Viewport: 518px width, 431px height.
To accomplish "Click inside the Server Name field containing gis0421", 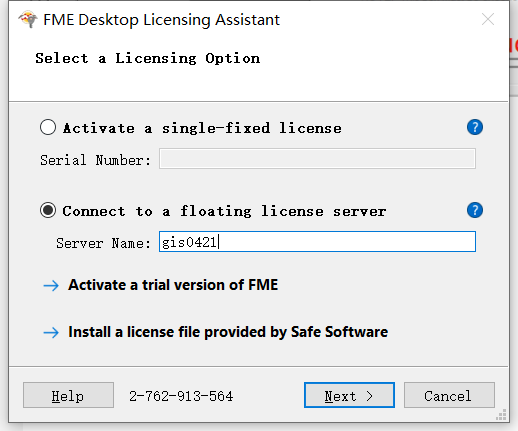I will pyautogui.click(x=317, y=242).
